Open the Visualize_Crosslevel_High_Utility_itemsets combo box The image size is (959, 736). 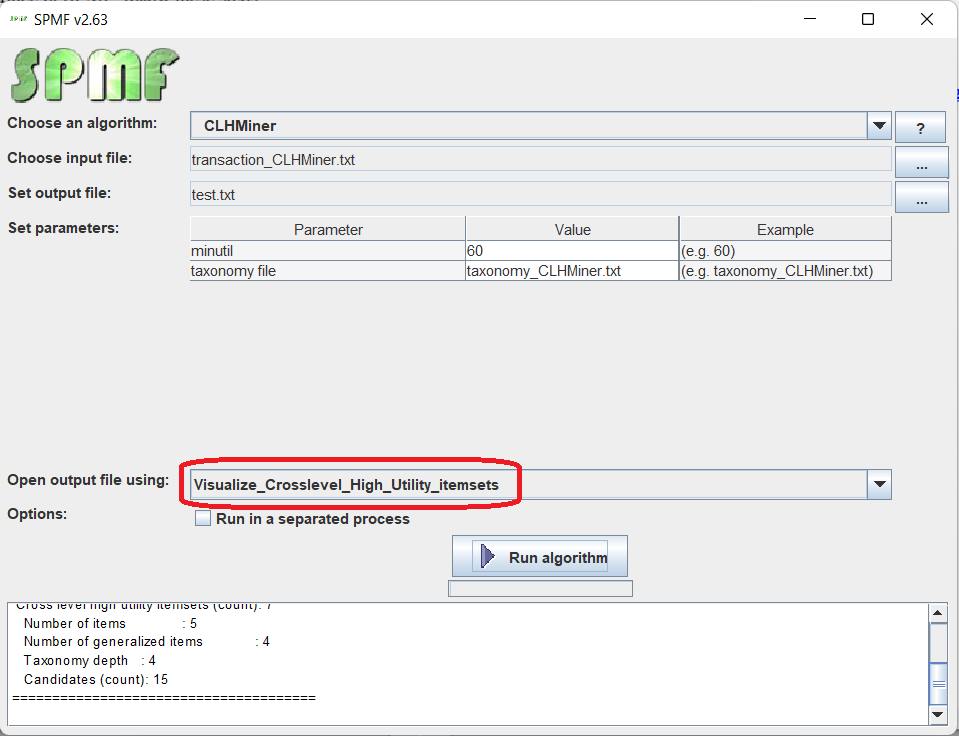528,485
